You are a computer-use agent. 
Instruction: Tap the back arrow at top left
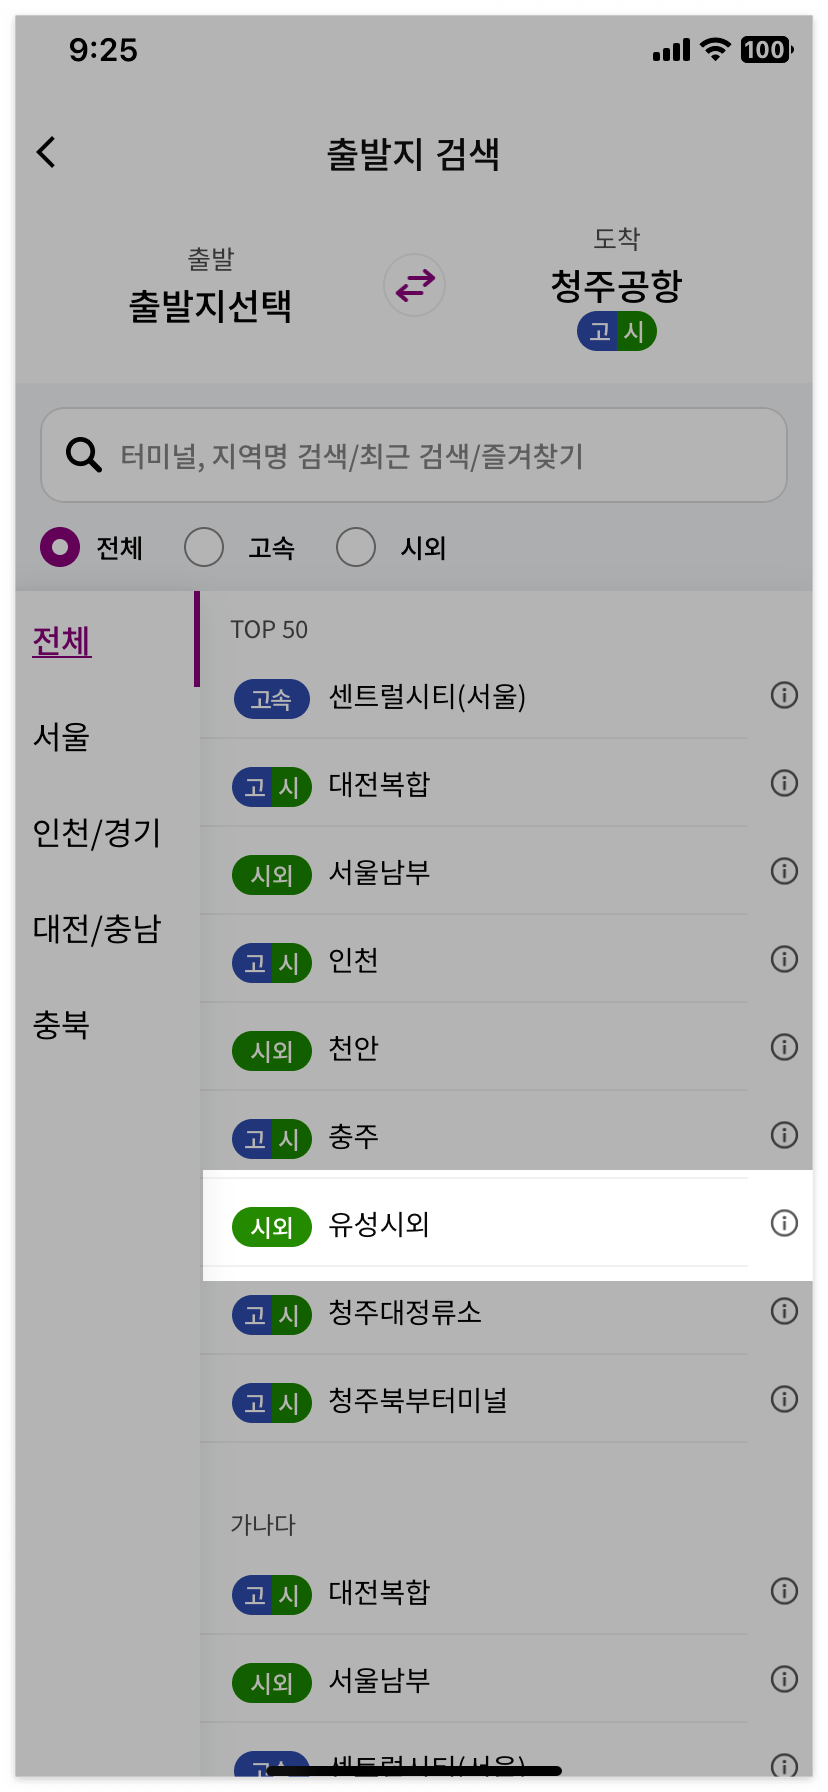(x=45, y=151)
